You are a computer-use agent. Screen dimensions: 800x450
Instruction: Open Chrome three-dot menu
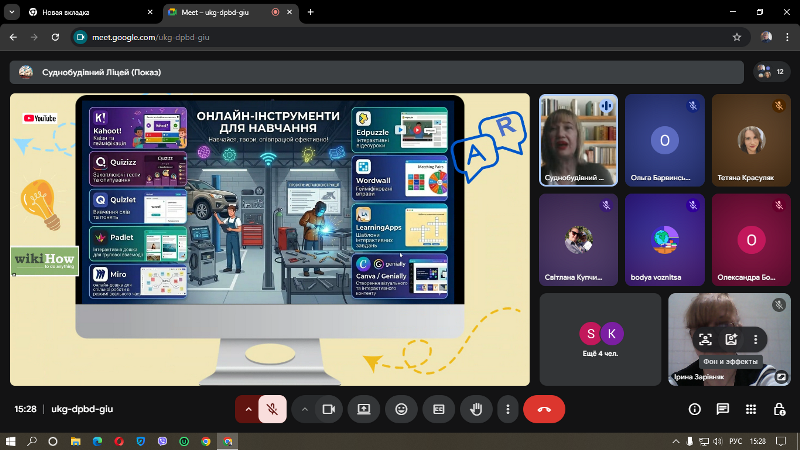(x=787, y=37)
